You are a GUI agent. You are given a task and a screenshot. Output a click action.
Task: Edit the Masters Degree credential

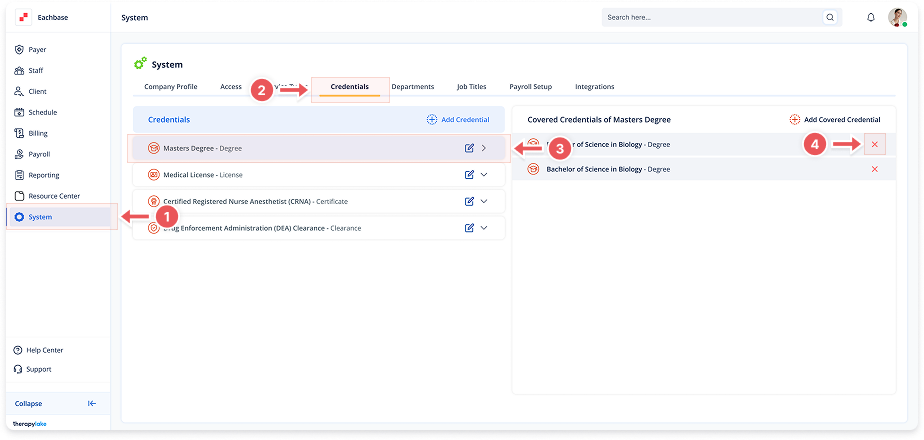tap(469, 148)
